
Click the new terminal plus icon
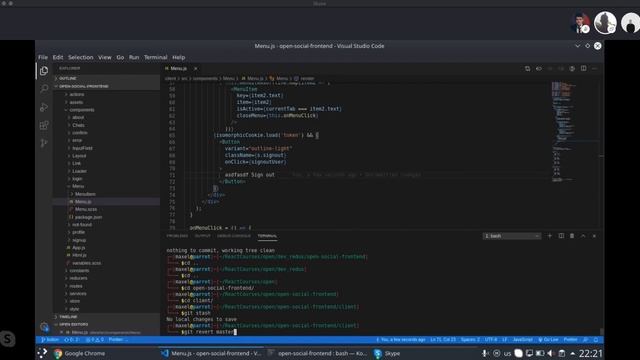549,236
